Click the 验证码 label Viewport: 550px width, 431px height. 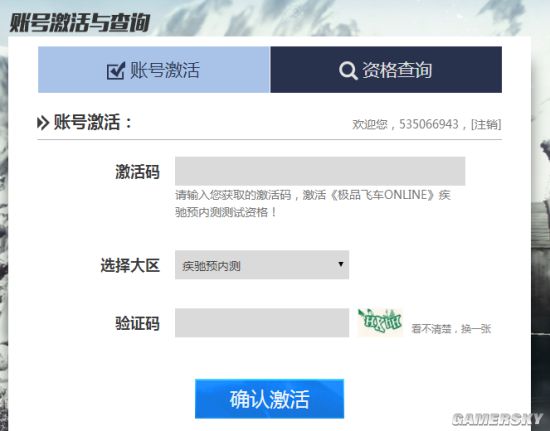138,323
